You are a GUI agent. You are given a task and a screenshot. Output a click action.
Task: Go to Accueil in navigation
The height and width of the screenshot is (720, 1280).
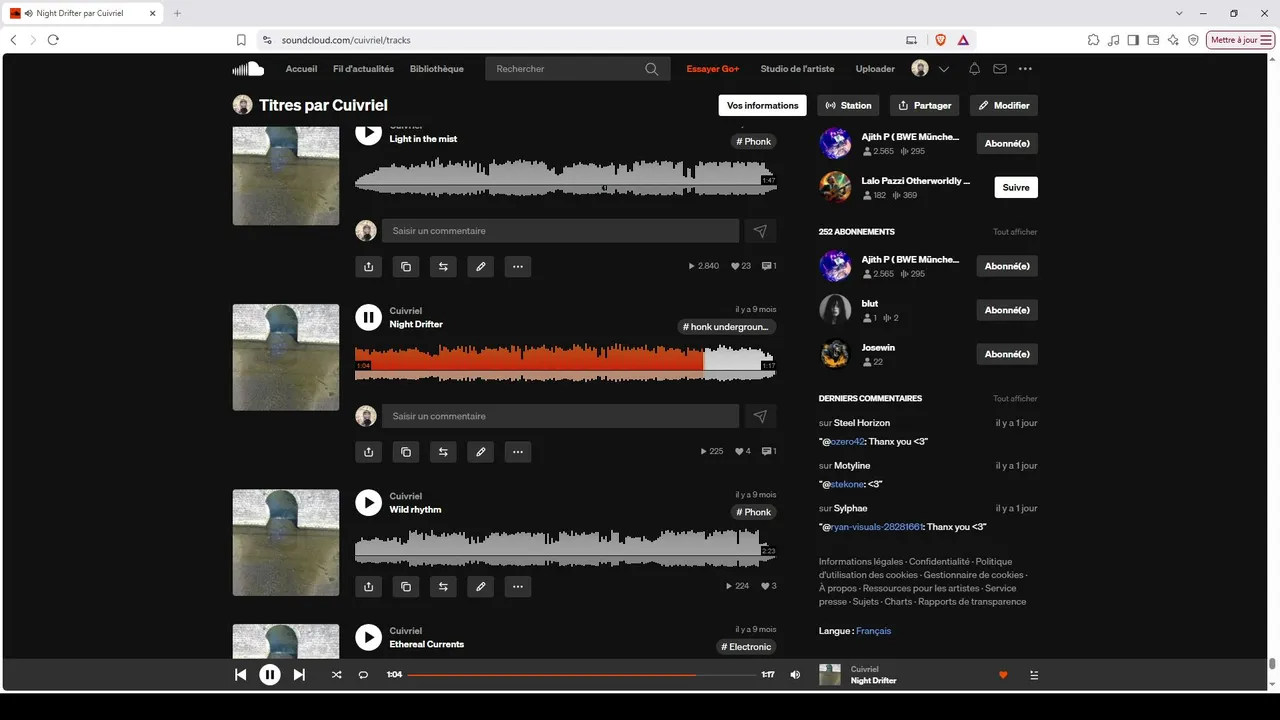tap(301, 69)
